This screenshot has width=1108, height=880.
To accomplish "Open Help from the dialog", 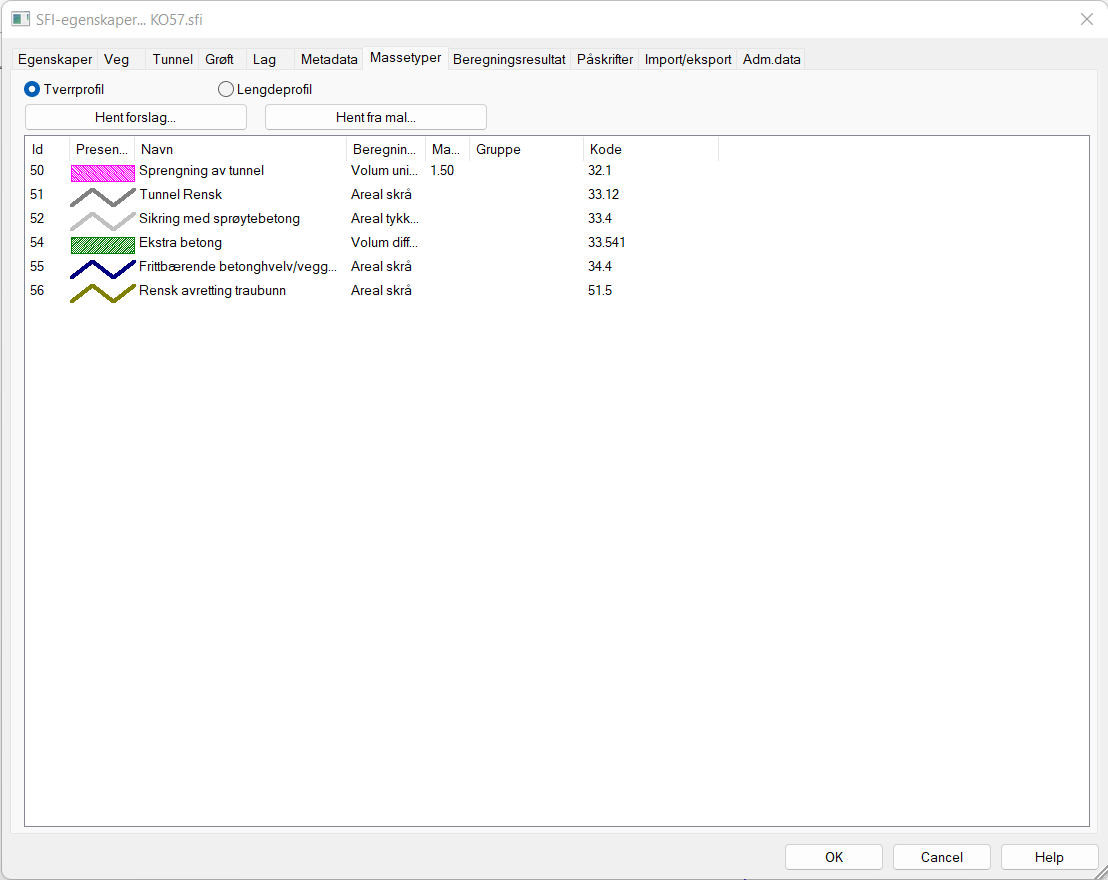I will point(1049,857).
